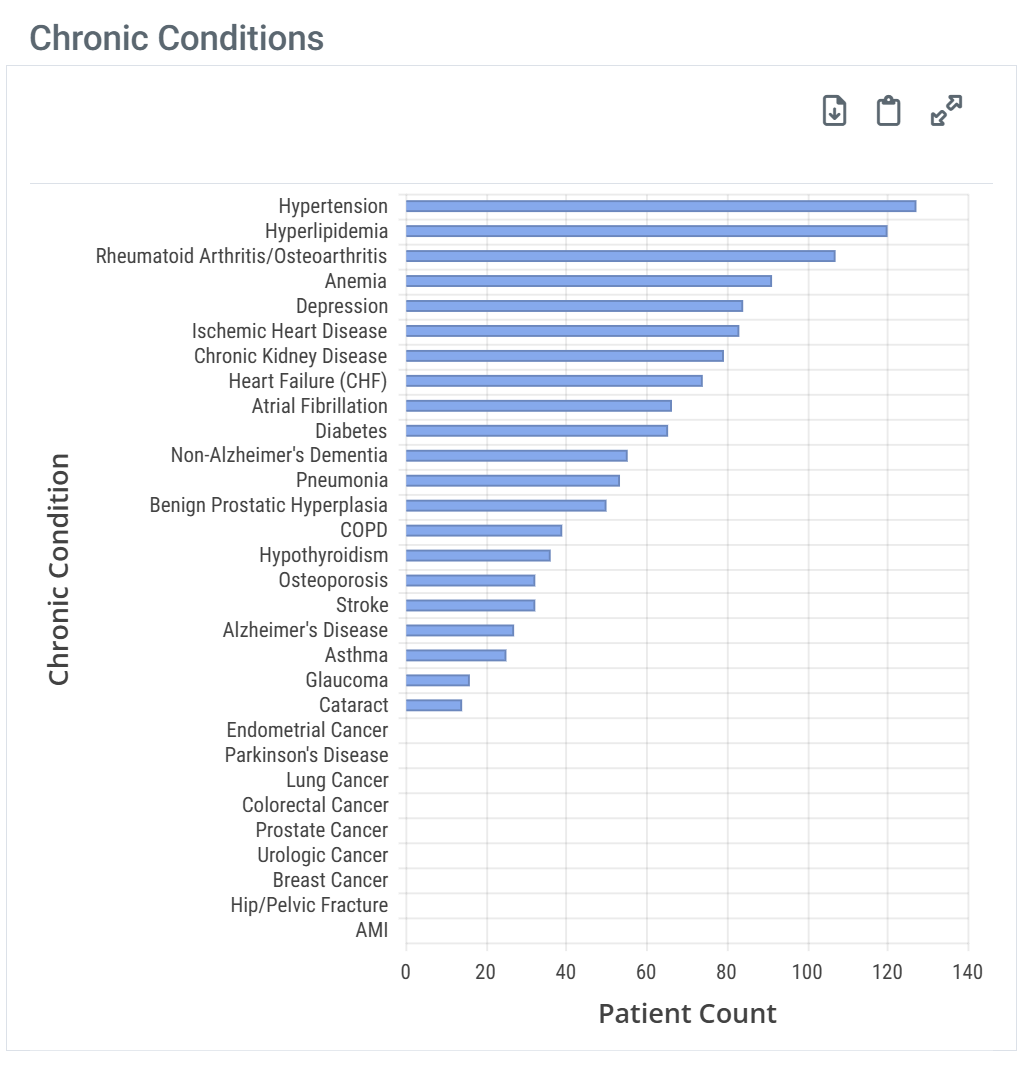The width and height of the screenshot is (1033, 1071).
Task: Click the Chronic Conditions heading
Action: [x=177, y=38]
